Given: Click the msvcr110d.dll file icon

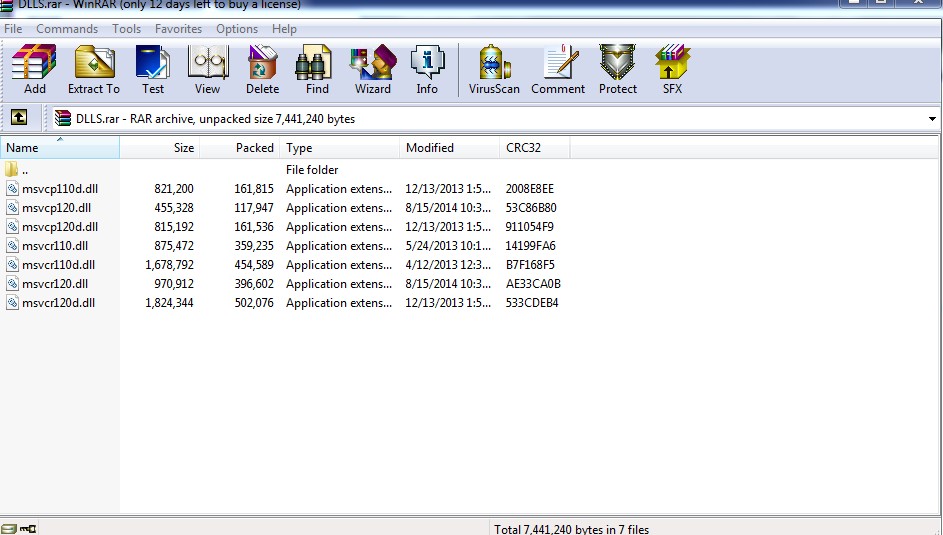Looking at the screenshot, I should 12,265.
